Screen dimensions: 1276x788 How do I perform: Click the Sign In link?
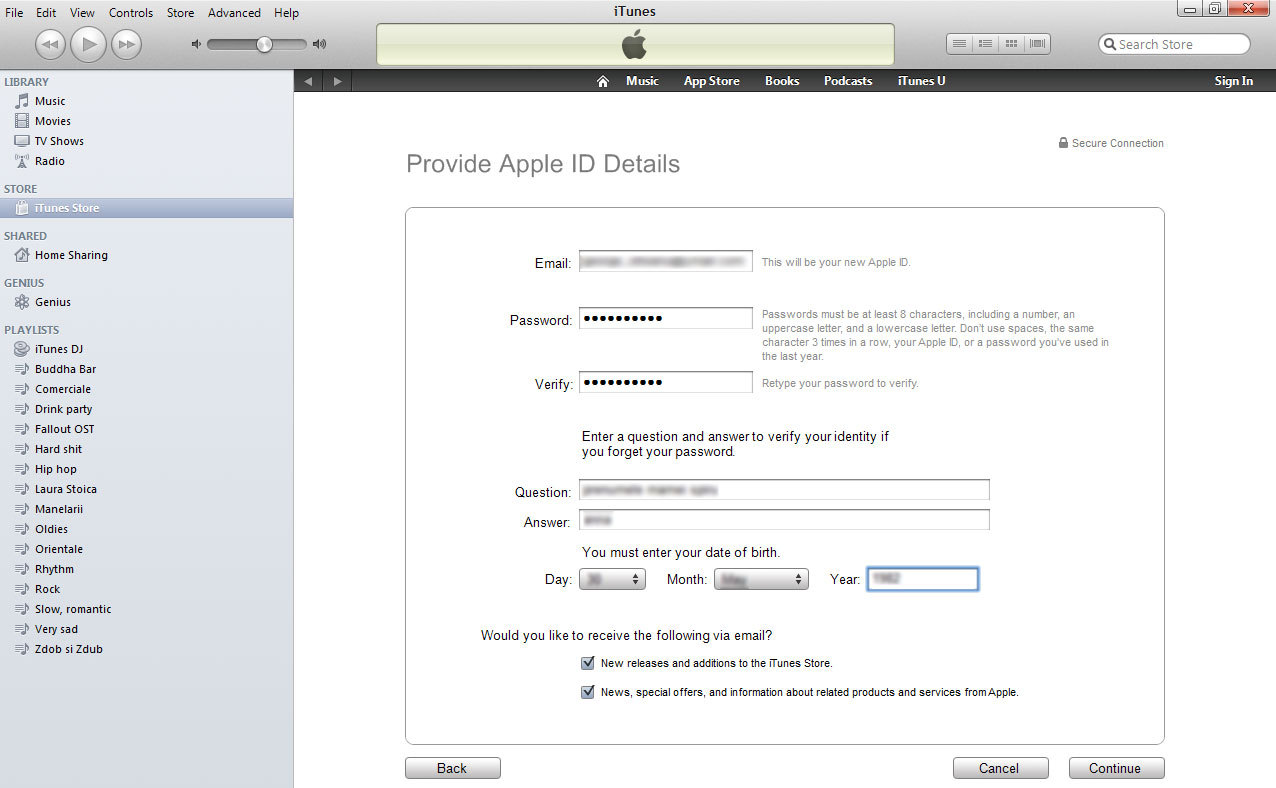pyautogui.click(x=1233, y=81)
